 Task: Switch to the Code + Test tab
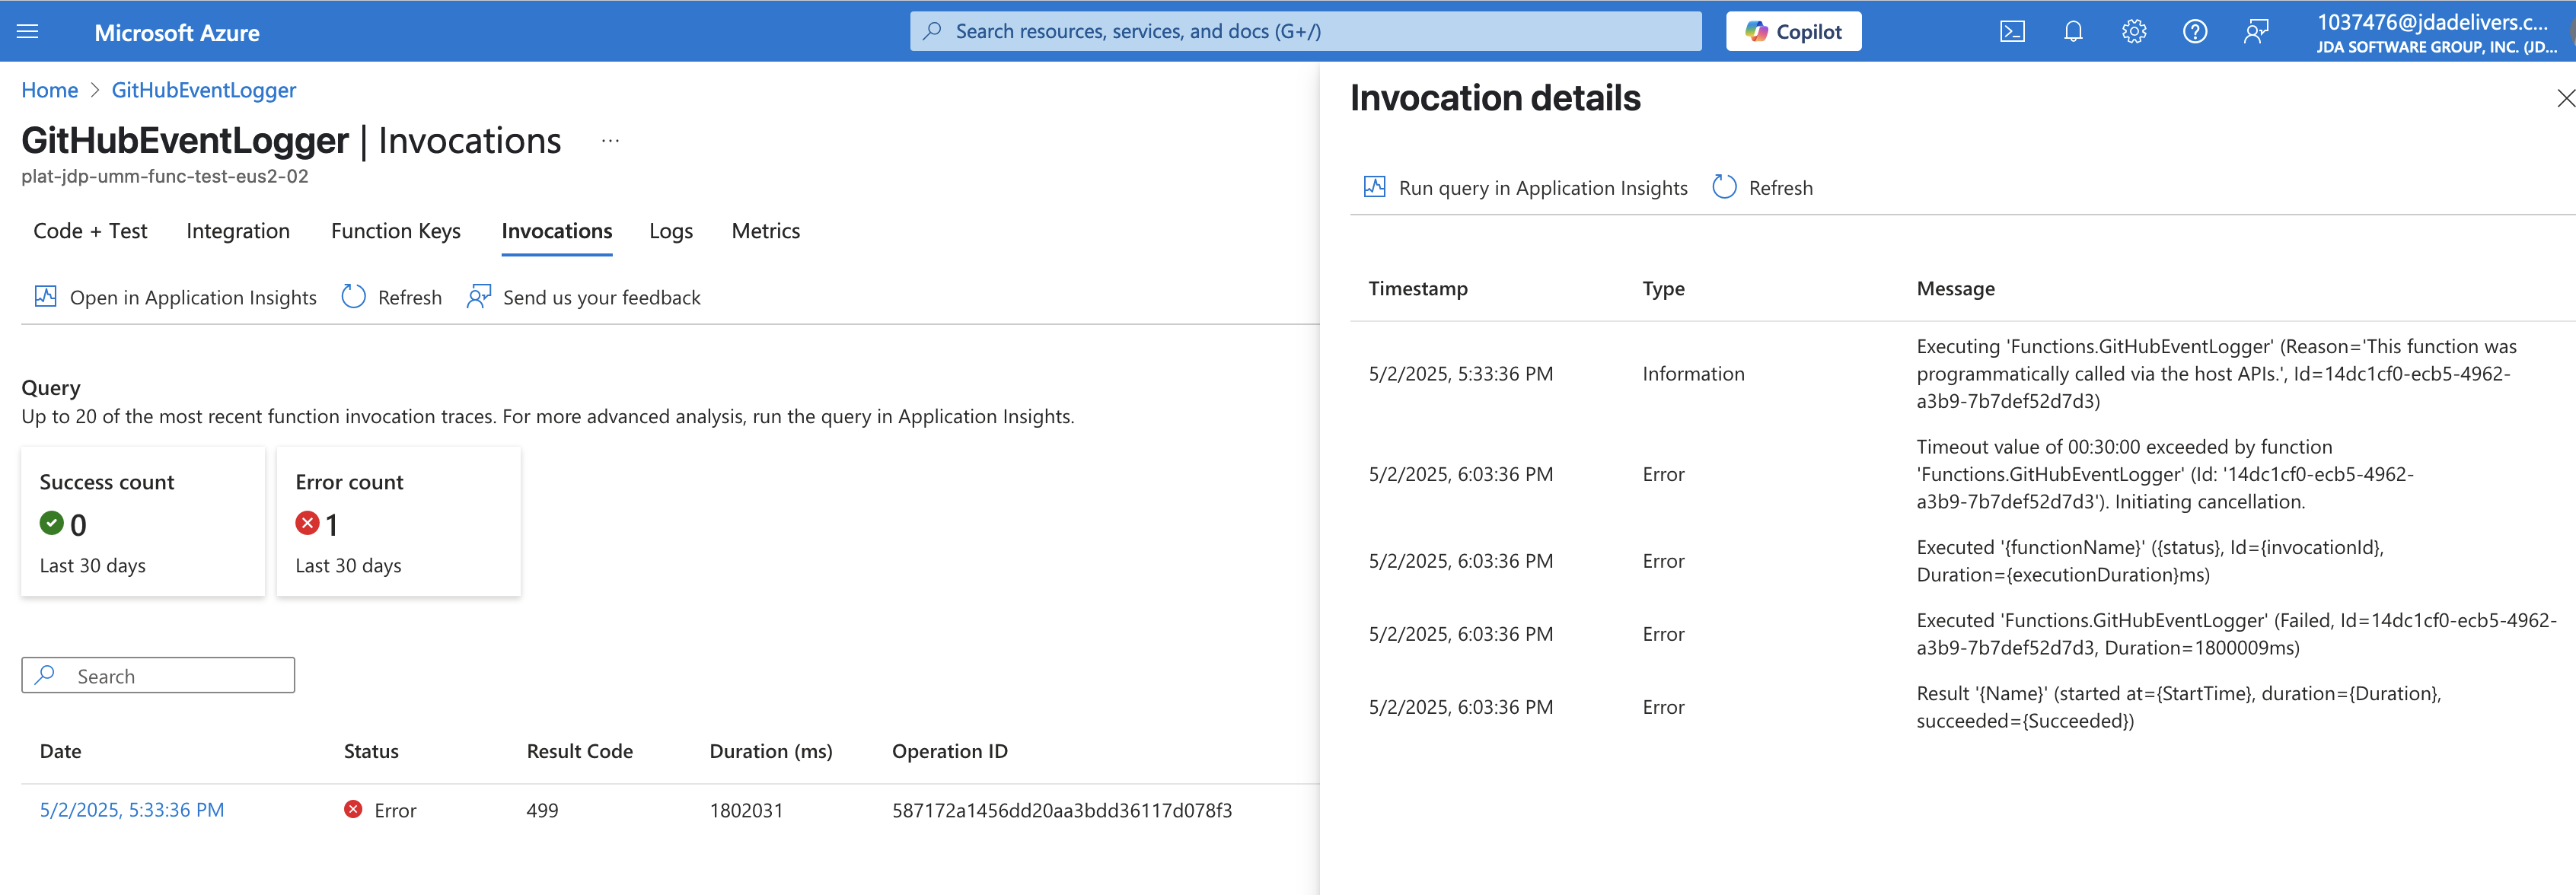pos(89,231)
